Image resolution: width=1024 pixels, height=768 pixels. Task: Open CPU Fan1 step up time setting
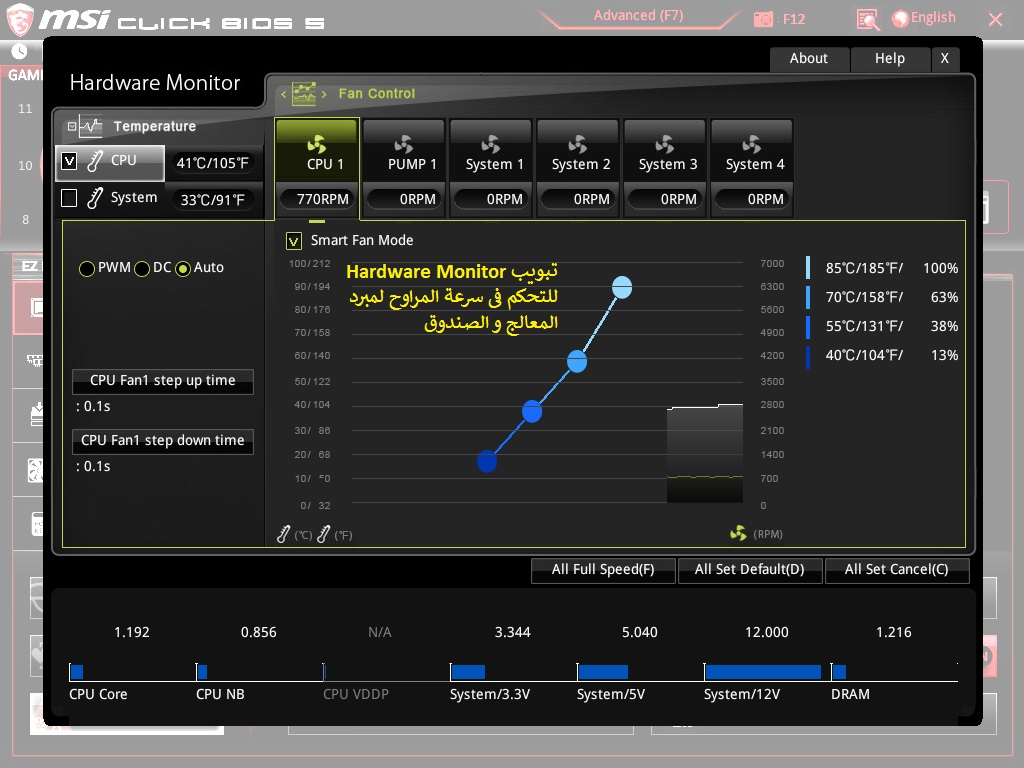pyautogui.click(x=163, y=381)
